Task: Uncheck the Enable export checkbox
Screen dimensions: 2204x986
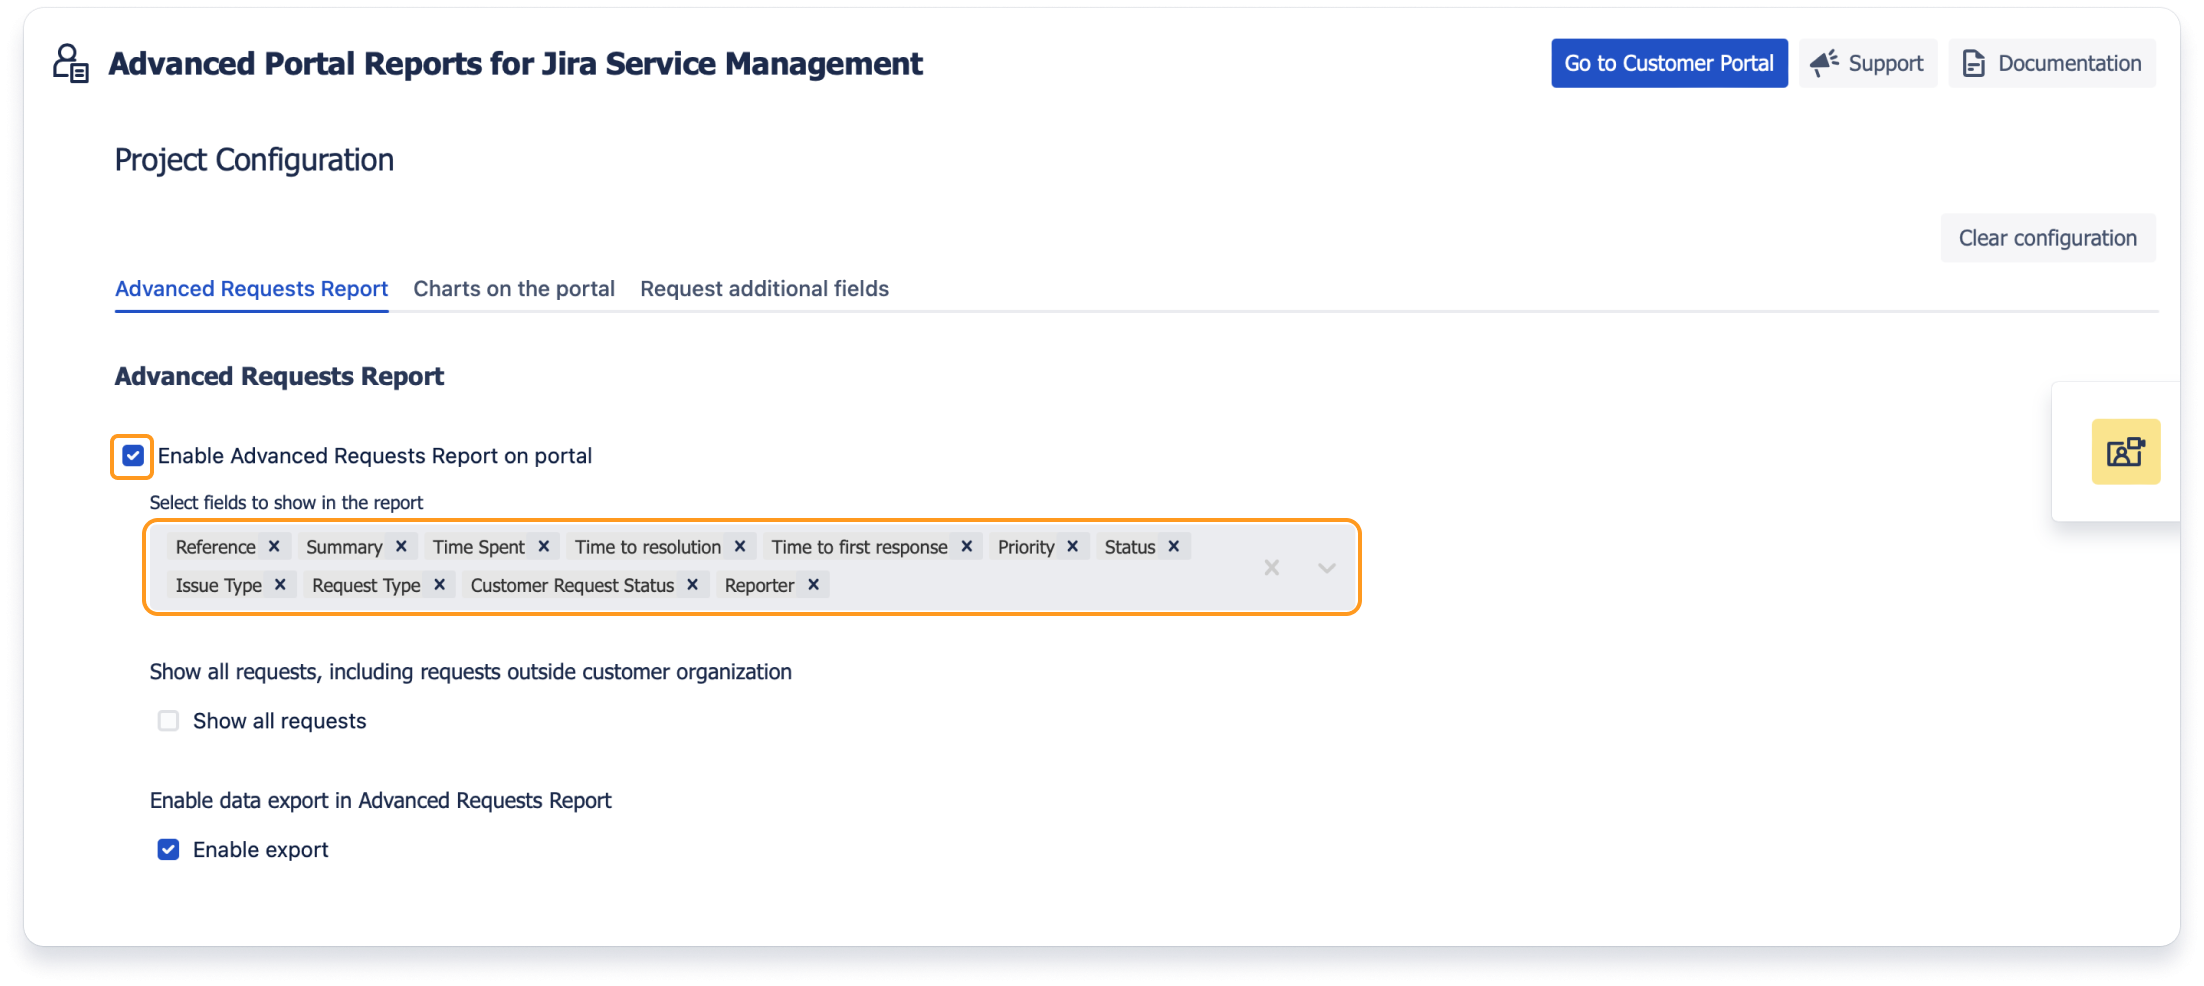Action: coord(168,850)
